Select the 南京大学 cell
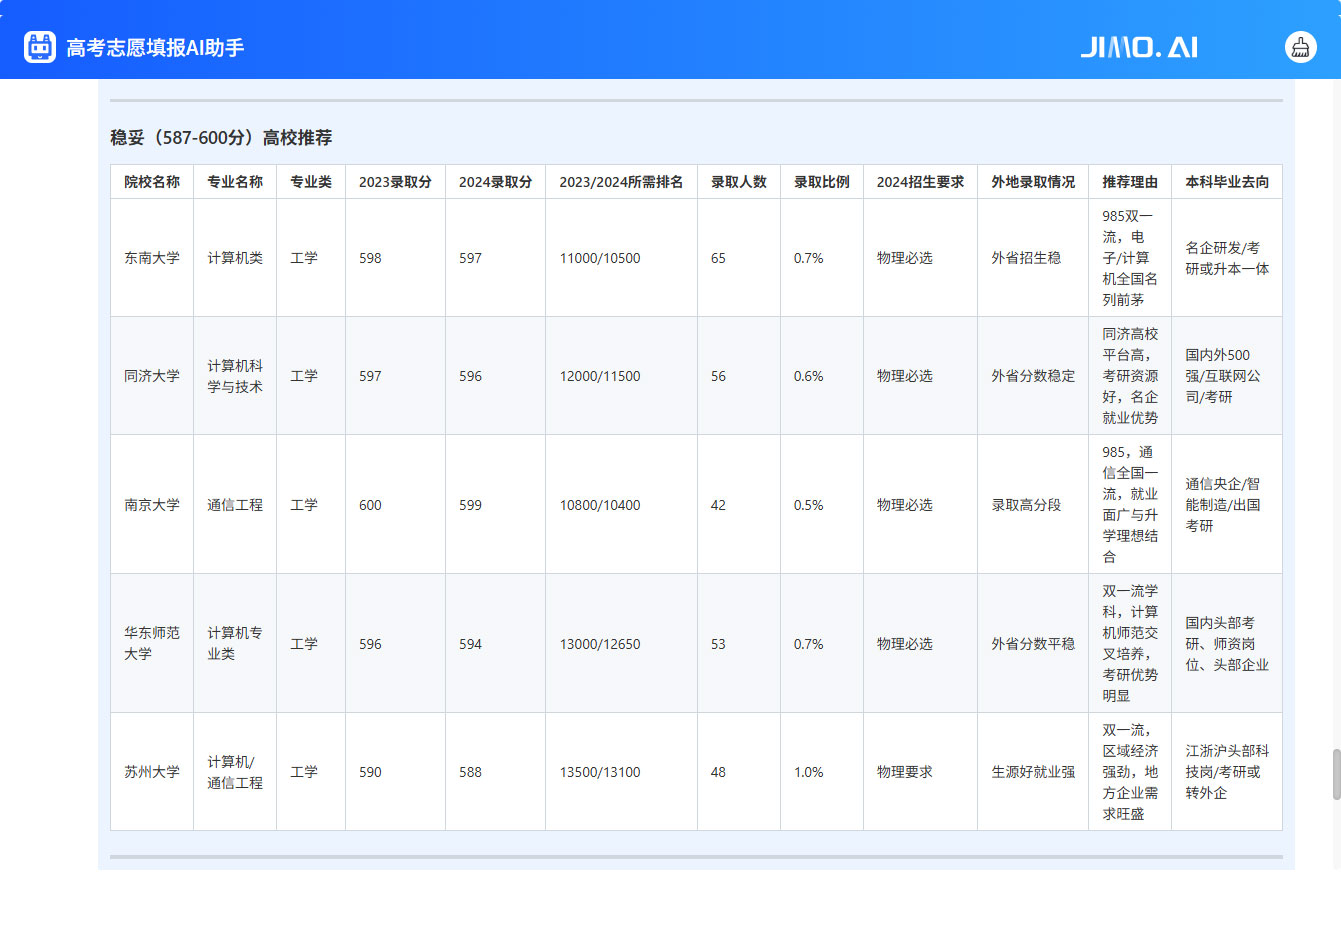The height and width of the screenshot is (944, 1341). coord(152,505)
